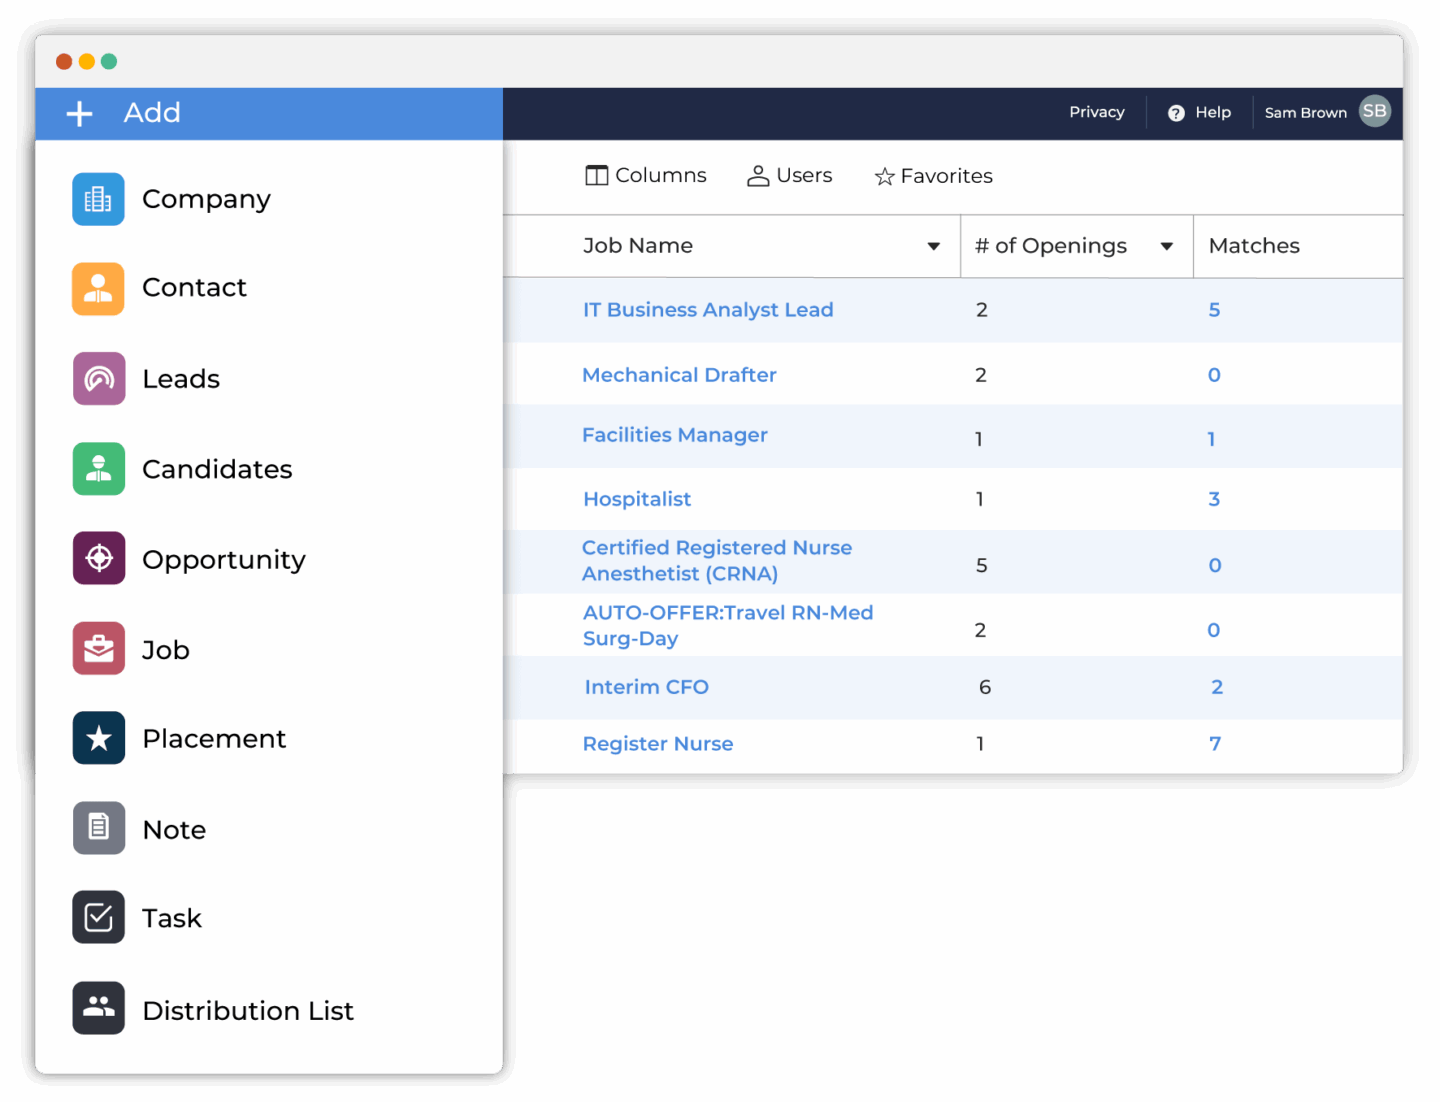Open the IT Business Analyst Lead job
Viewport: 1440px width, 1102px height.
tap(708, 310)
